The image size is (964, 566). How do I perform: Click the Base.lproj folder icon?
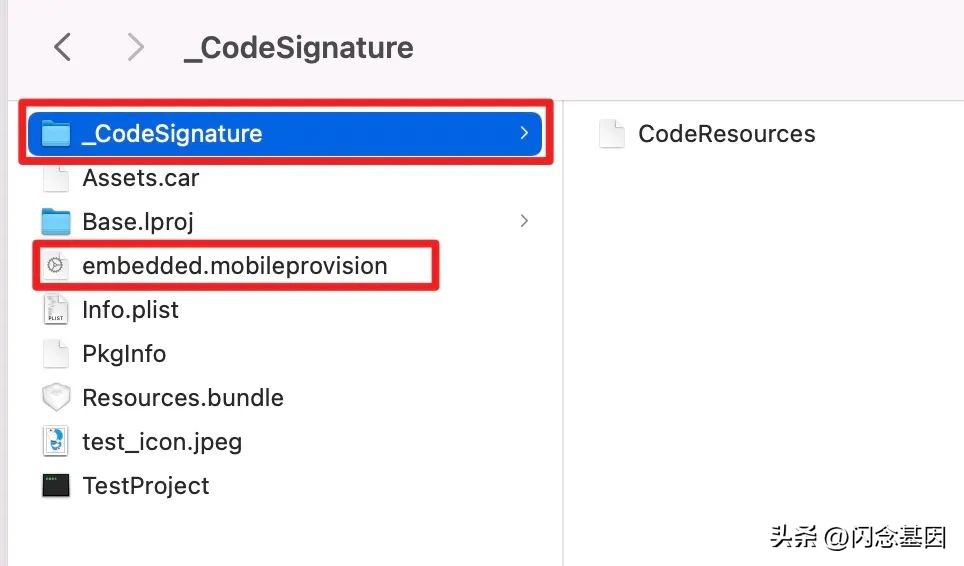[x=56, y=222]
